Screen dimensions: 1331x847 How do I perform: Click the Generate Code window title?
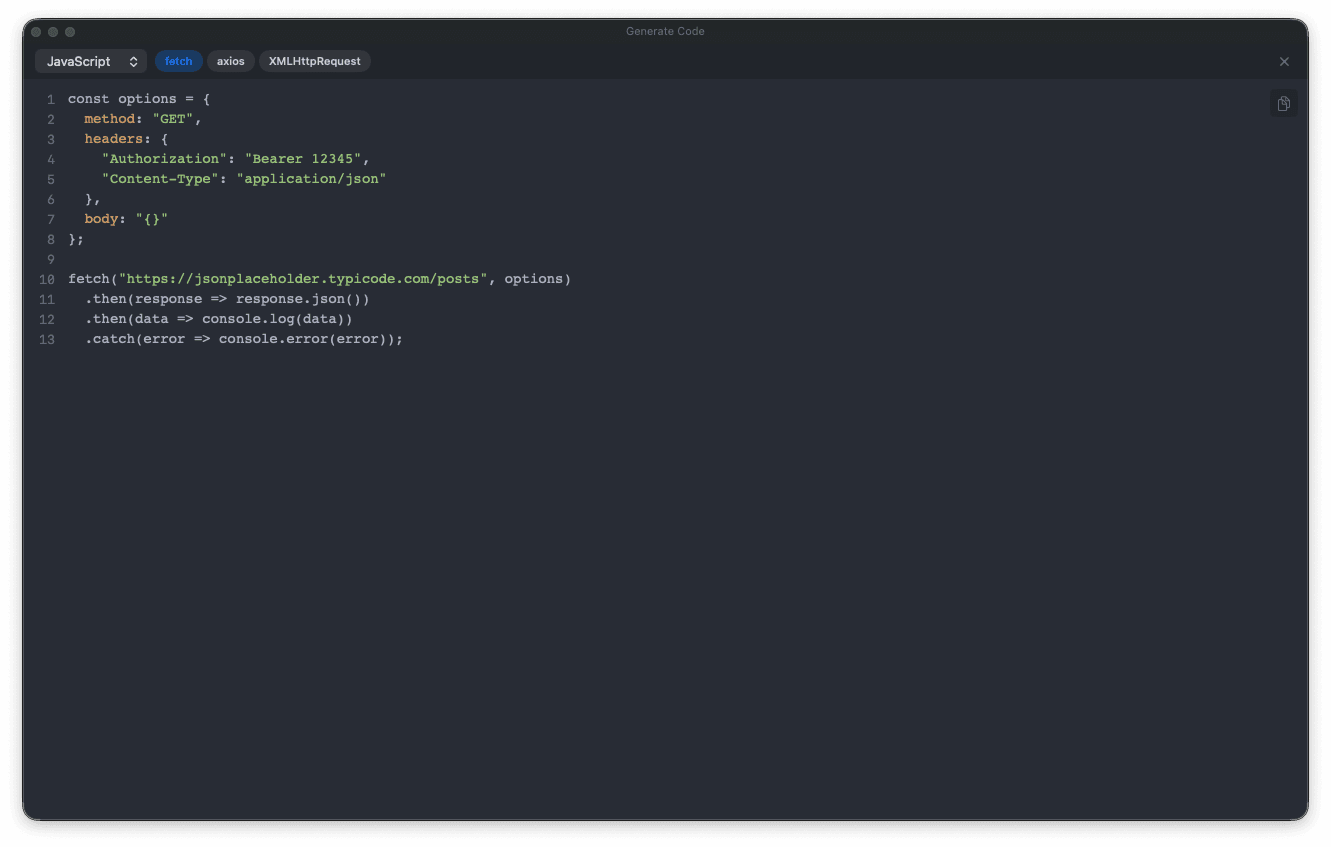click(665, 32)
